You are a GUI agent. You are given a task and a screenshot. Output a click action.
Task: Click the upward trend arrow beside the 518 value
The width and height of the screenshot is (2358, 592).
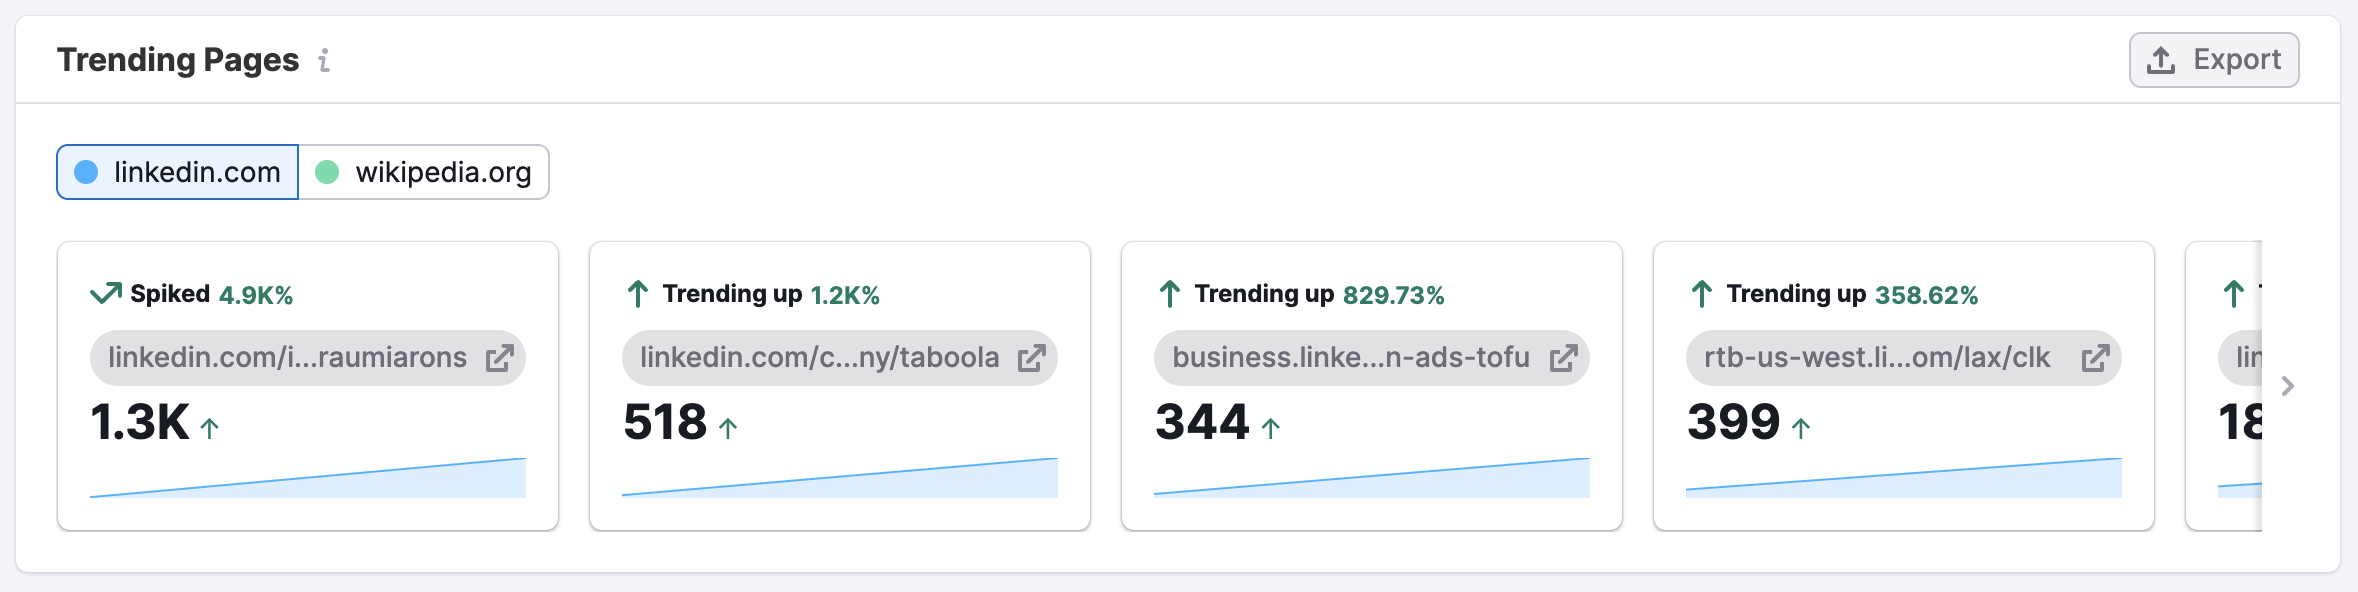[x=728, y=427]
